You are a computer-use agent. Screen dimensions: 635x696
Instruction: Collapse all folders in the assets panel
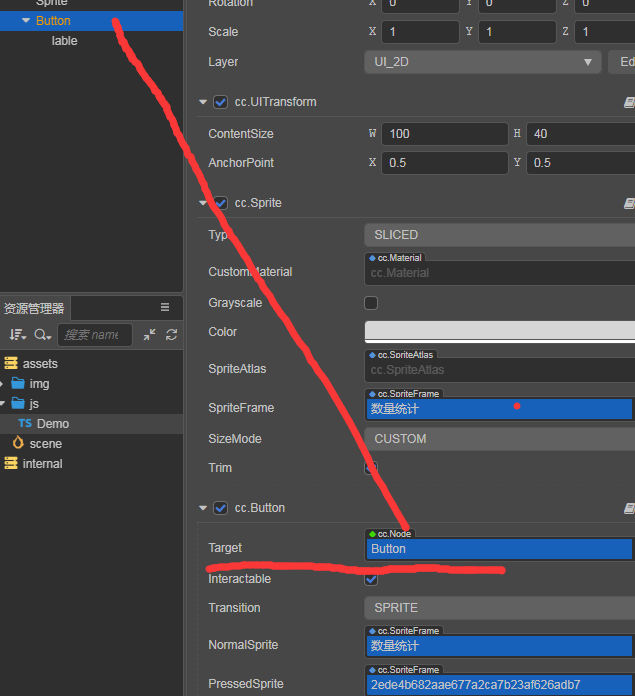click(x=149, y=335)
